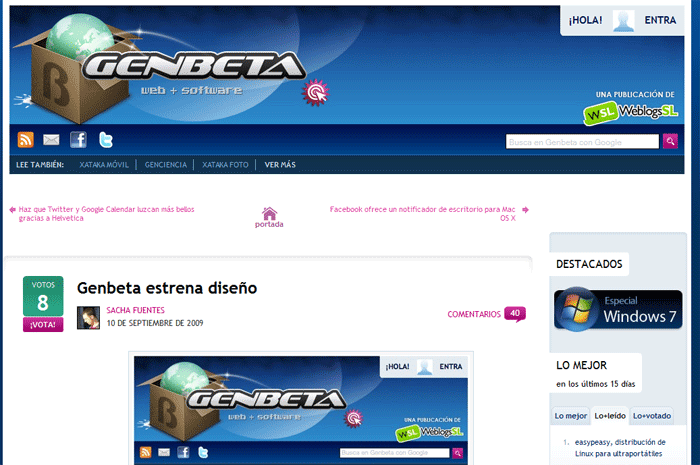700x465 pixels.
Task: Click the user avatar icon beside ENTRA
Action: (x=624, y=21)
